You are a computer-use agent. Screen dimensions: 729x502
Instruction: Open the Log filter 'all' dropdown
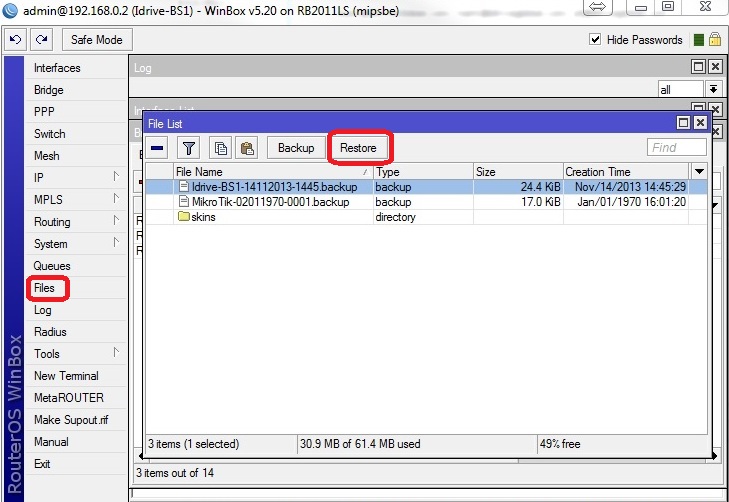click(713, 89)
